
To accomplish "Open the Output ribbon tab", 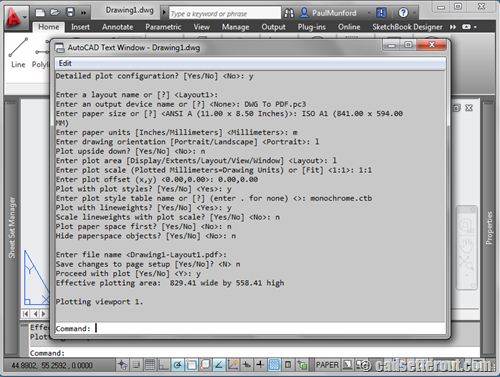I will (273, 27).
